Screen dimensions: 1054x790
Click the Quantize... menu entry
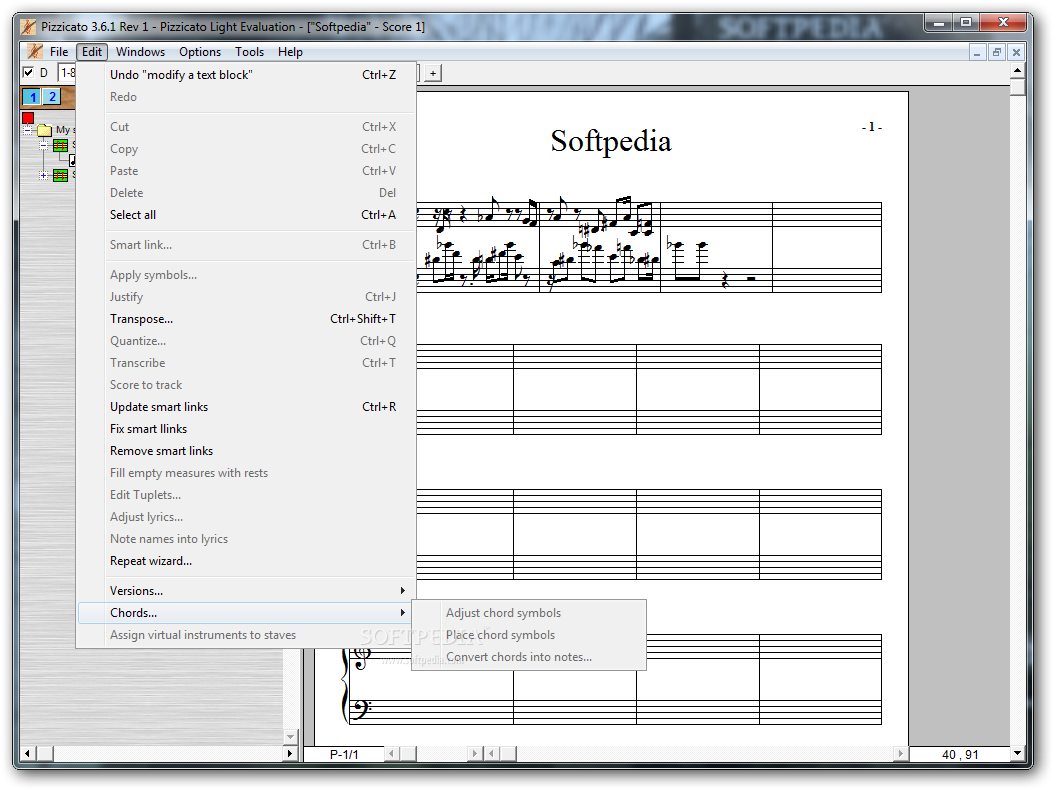click(246, 341)
